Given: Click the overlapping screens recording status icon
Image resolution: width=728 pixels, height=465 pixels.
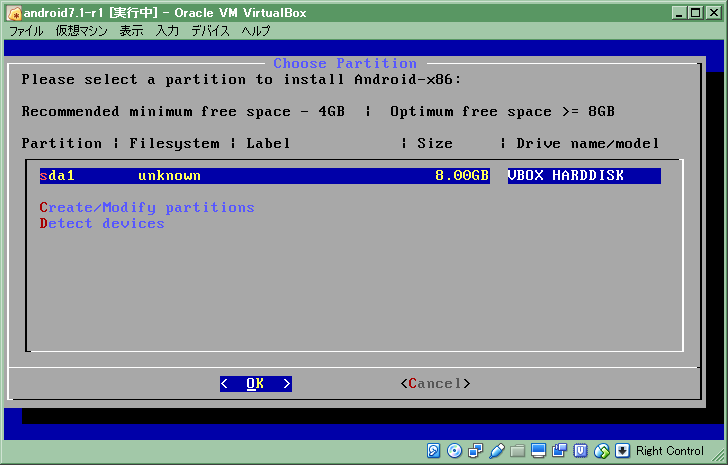Looking at the screenshot, I should click(x=559, y=451).
